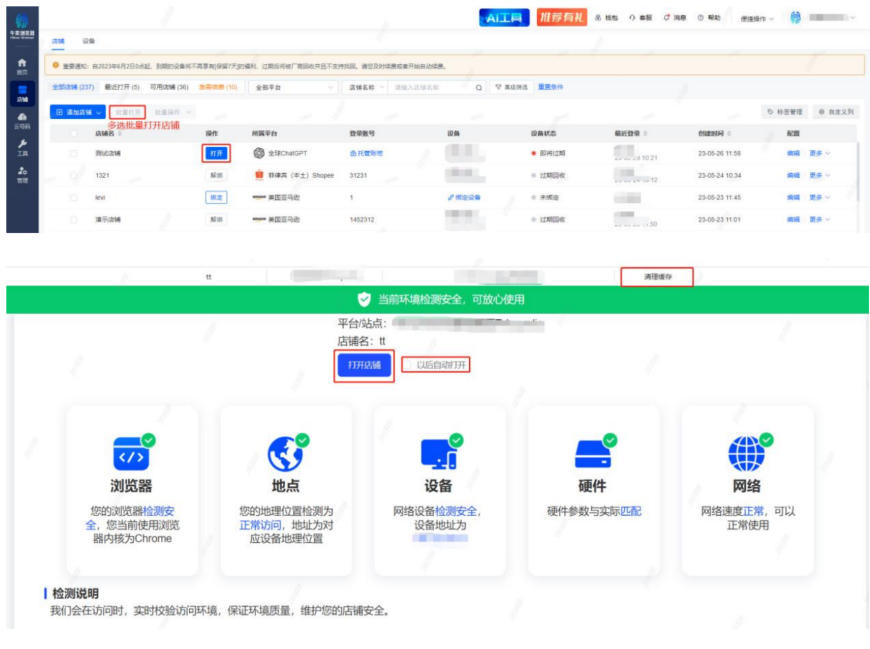Click the blue 打开店铺 button
This screenshot has width=870, height=649.
point(364,365)
